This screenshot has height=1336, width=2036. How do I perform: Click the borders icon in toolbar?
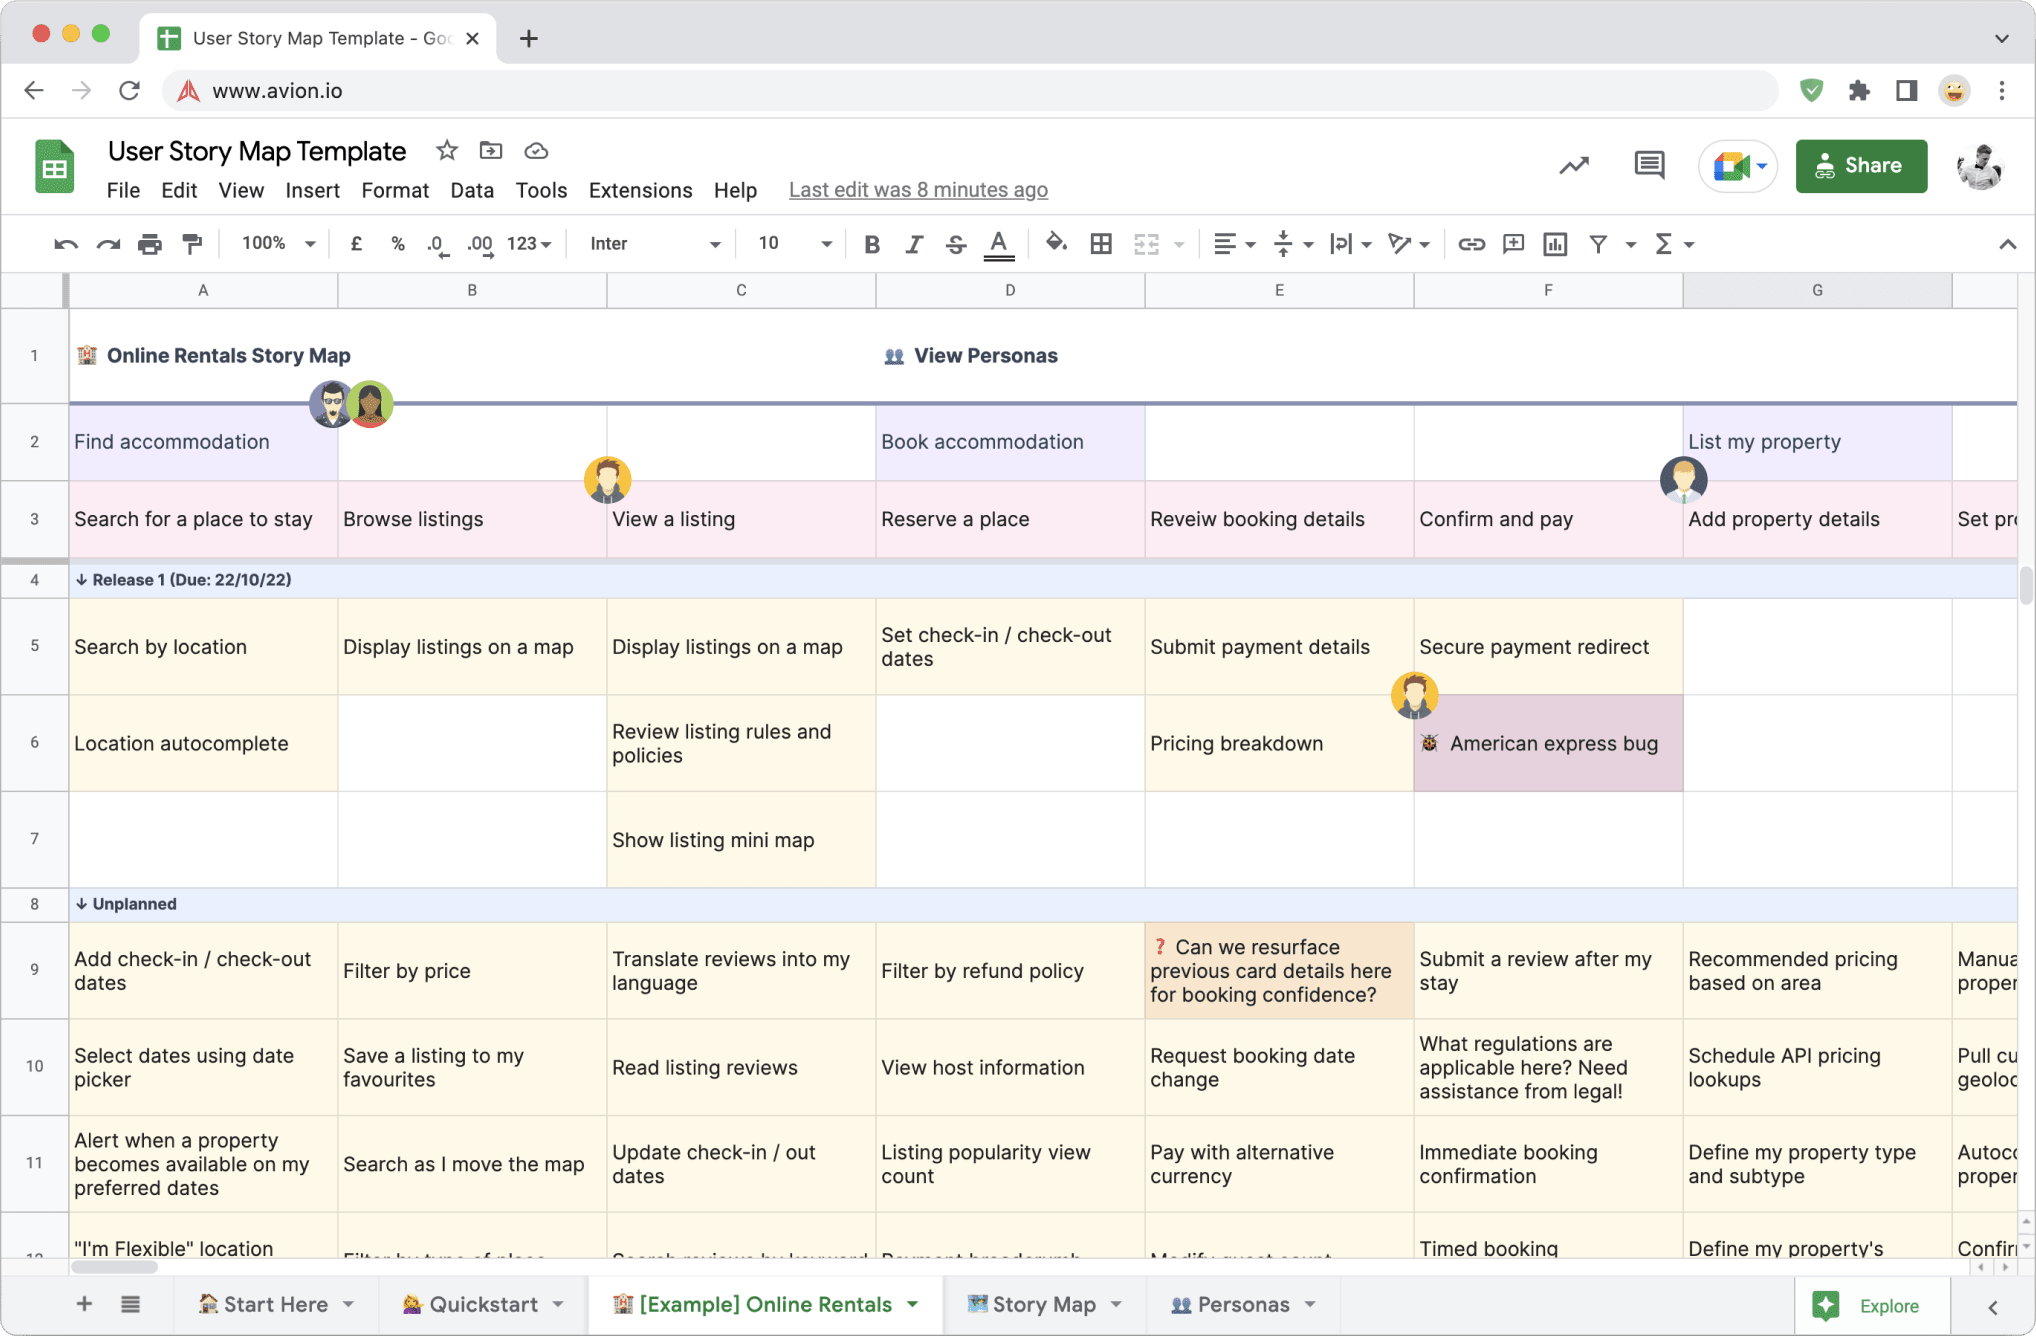point(1101,245)
